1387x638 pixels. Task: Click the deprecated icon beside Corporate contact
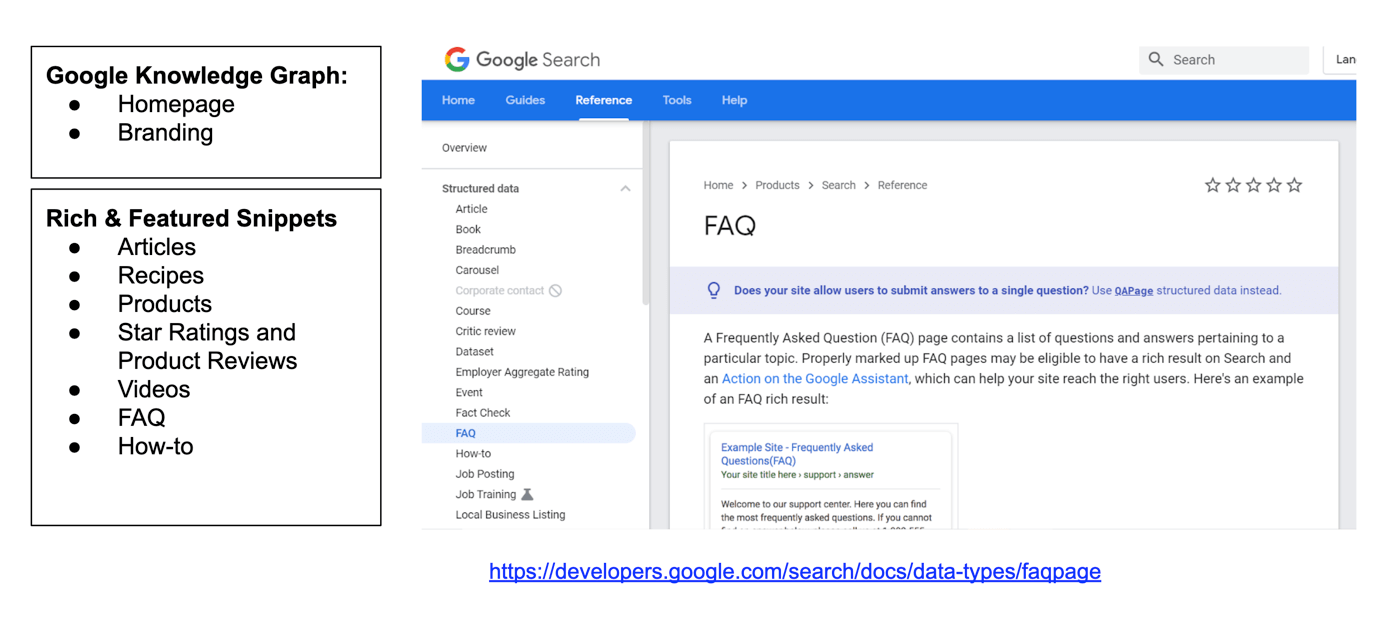point(556,291)
